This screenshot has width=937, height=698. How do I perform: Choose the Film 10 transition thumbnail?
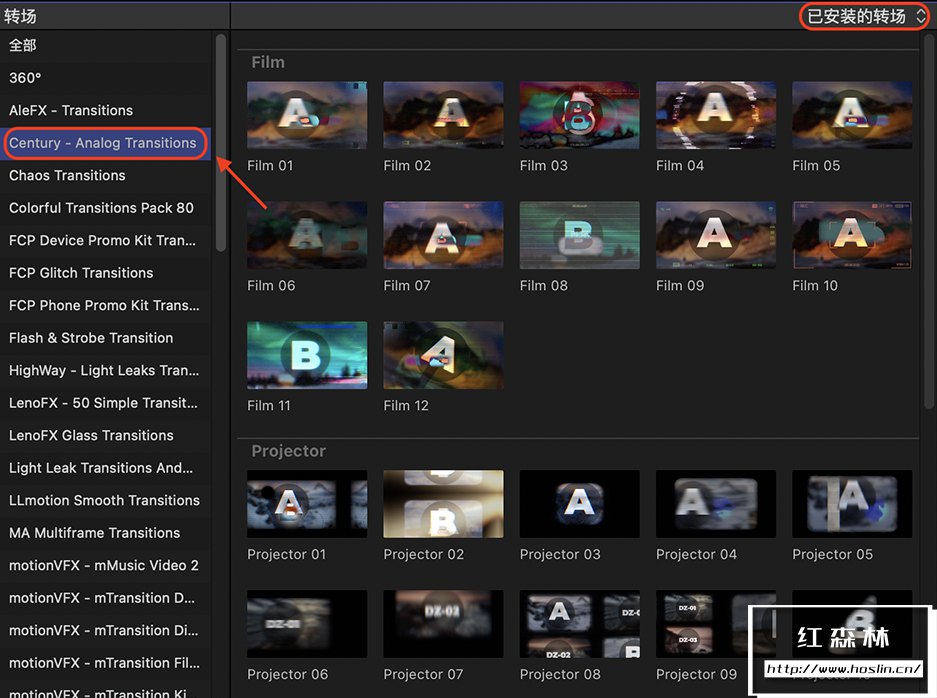[852, 235]
